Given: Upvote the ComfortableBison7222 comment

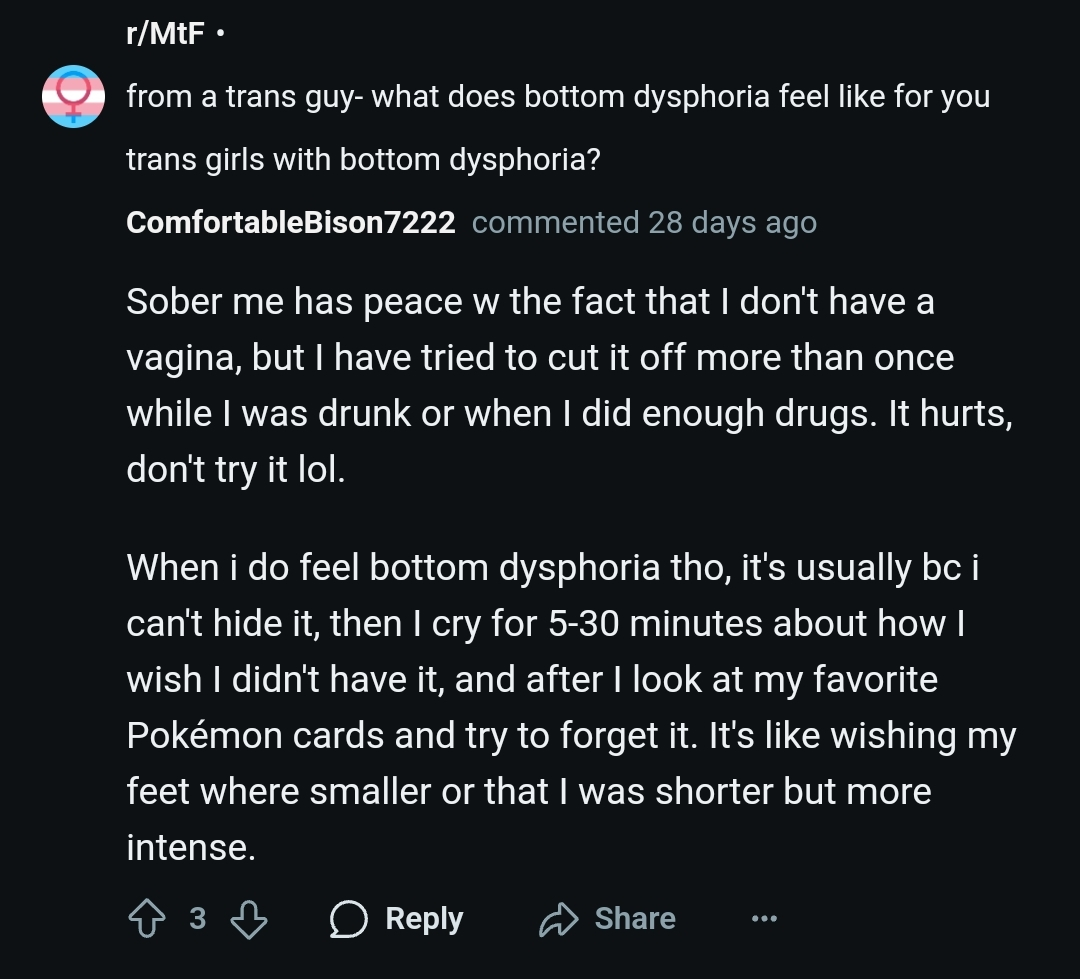Looking at the screenshot, I should [147, 919].
